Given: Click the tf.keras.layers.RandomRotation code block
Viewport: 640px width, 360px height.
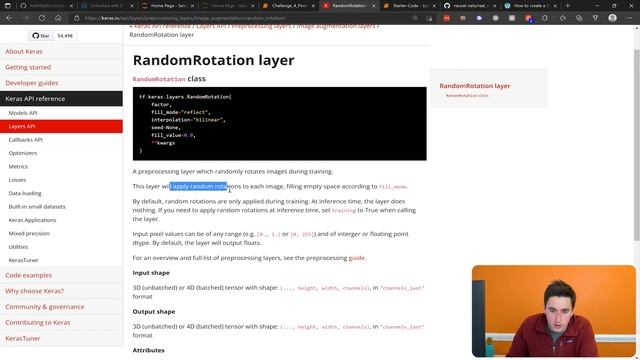Looking at the screenshot, I should [x=280, y=124].
